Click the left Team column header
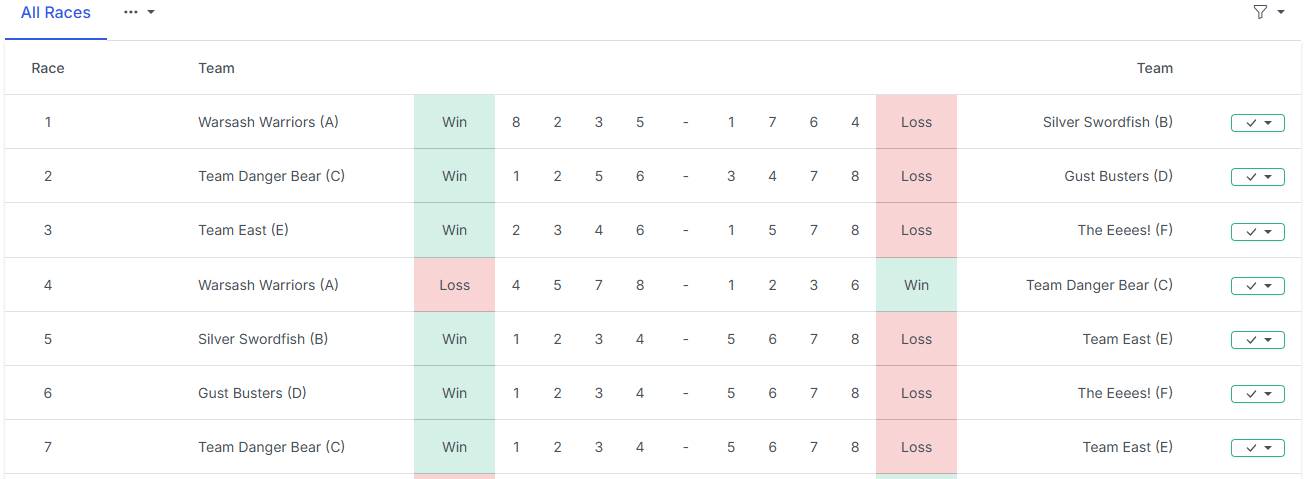 coord(216,68)
